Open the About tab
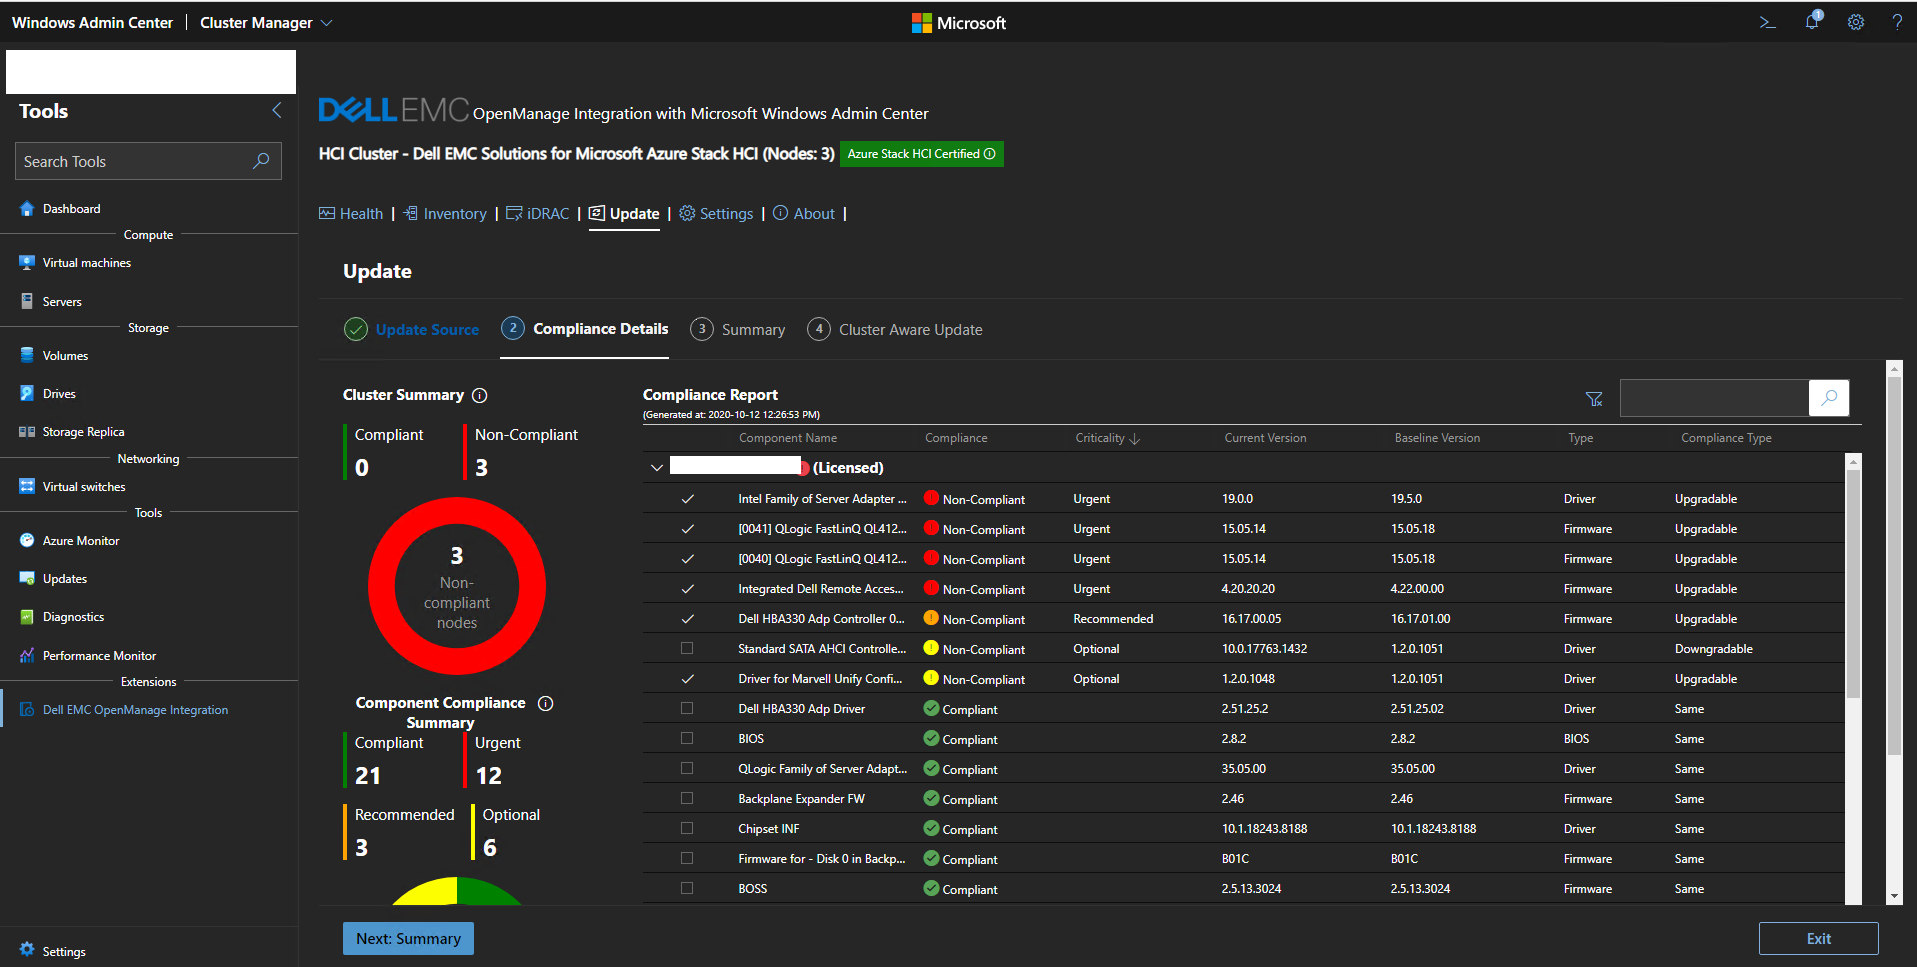Screen dimensions: 1917x967 click(804, 214)
